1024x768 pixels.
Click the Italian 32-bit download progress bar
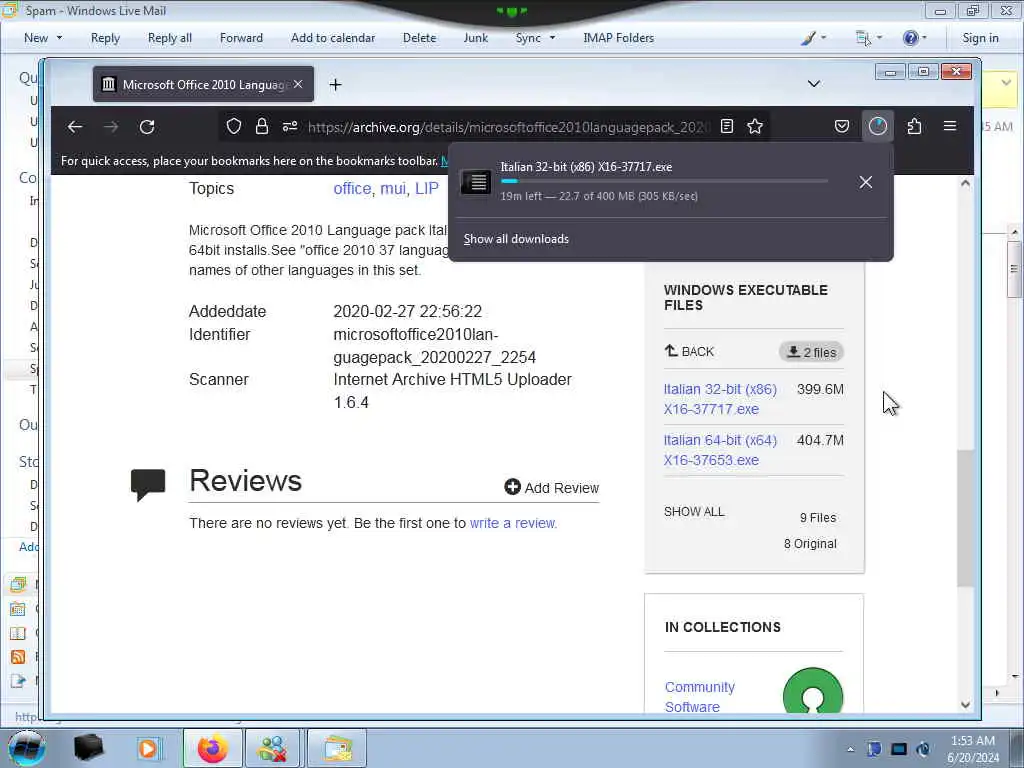point(664,181)
